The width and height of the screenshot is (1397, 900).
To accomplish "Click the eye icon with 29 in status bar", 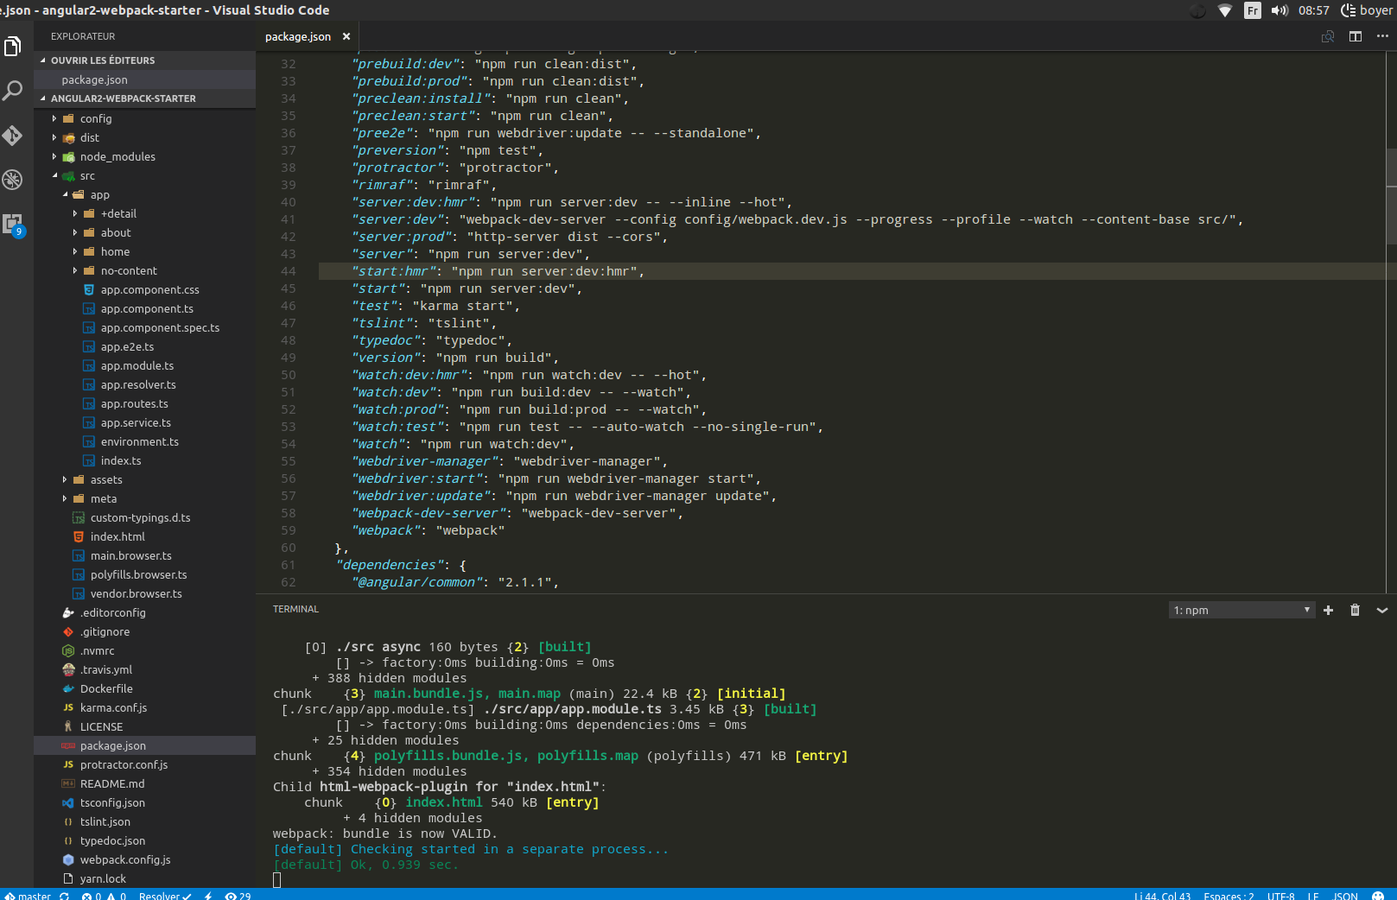I will pyautogui.click(x=238, y=895).
